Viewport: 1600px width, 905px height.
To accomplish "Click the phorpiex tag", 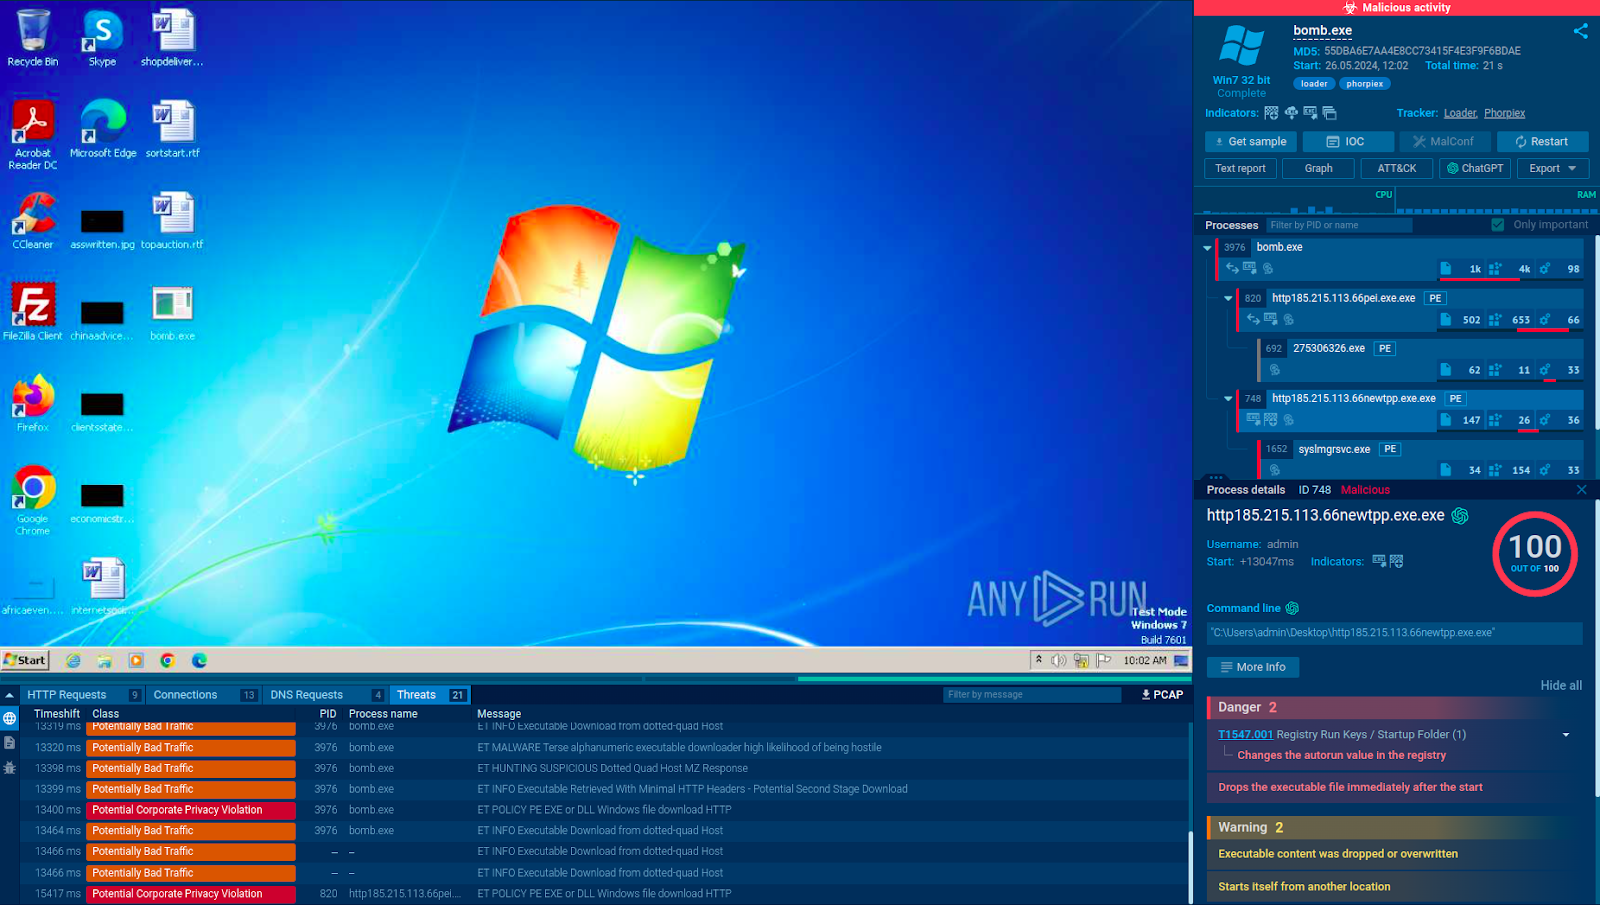I will click(1364, 84).
